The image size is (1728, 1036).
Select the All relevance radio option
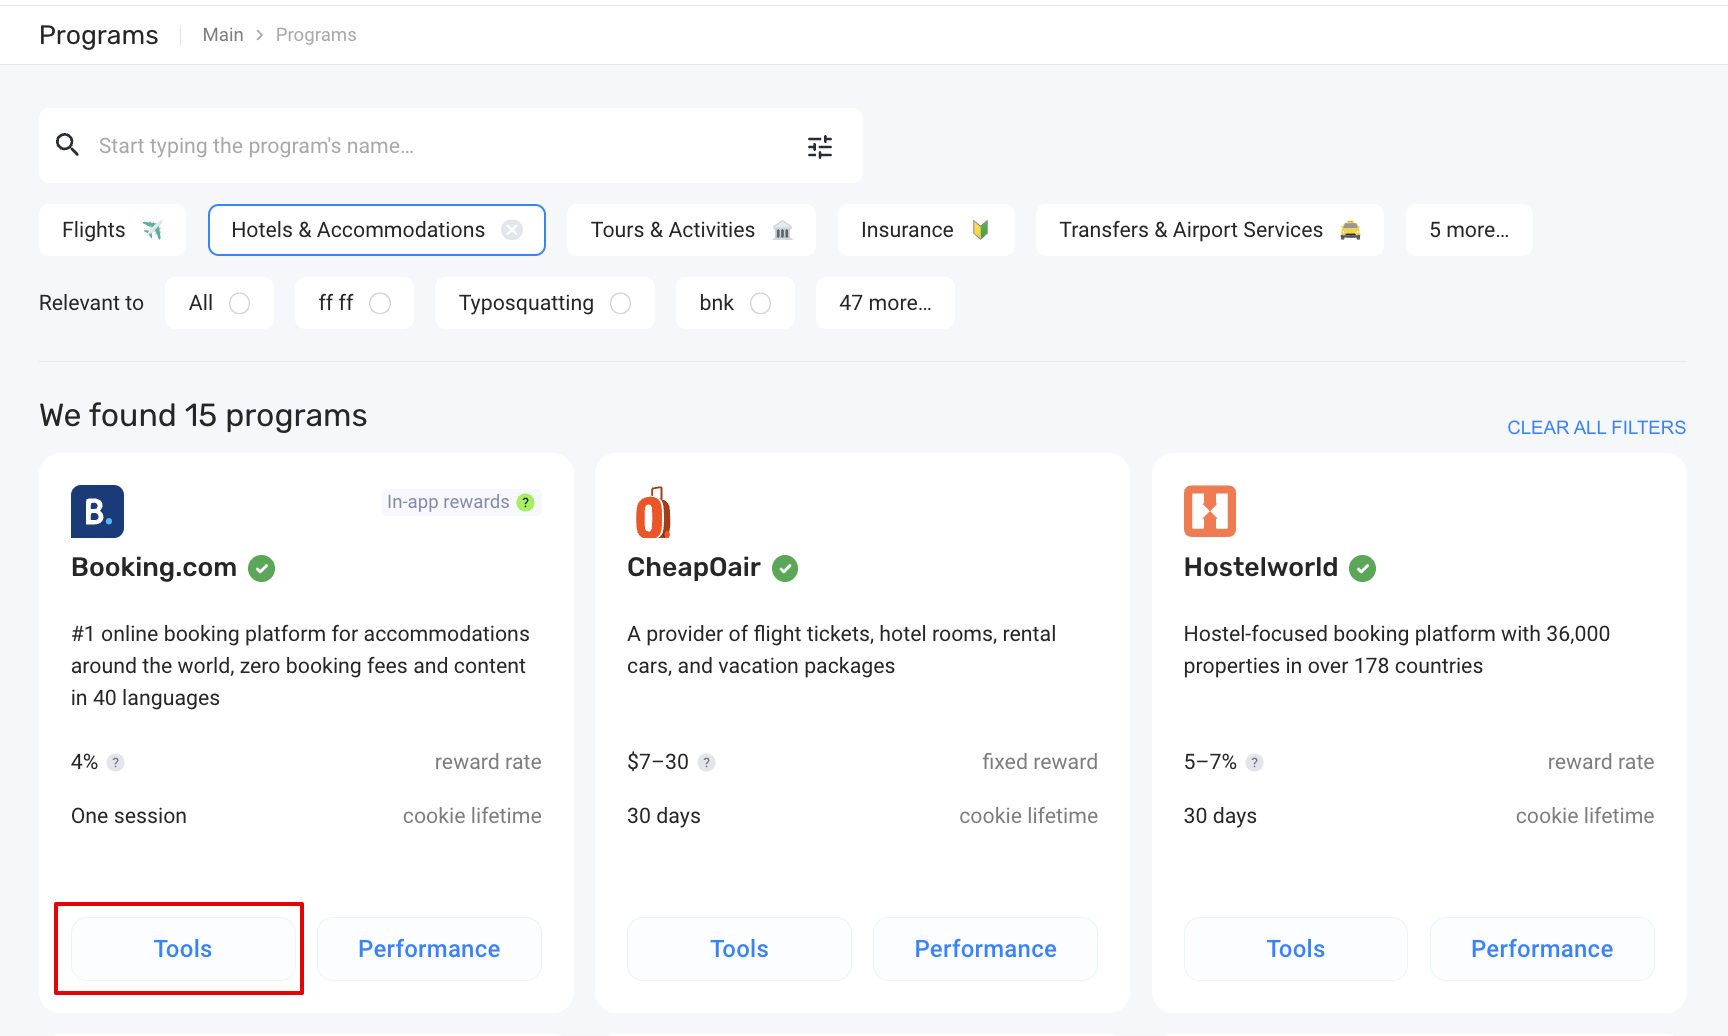219,303
